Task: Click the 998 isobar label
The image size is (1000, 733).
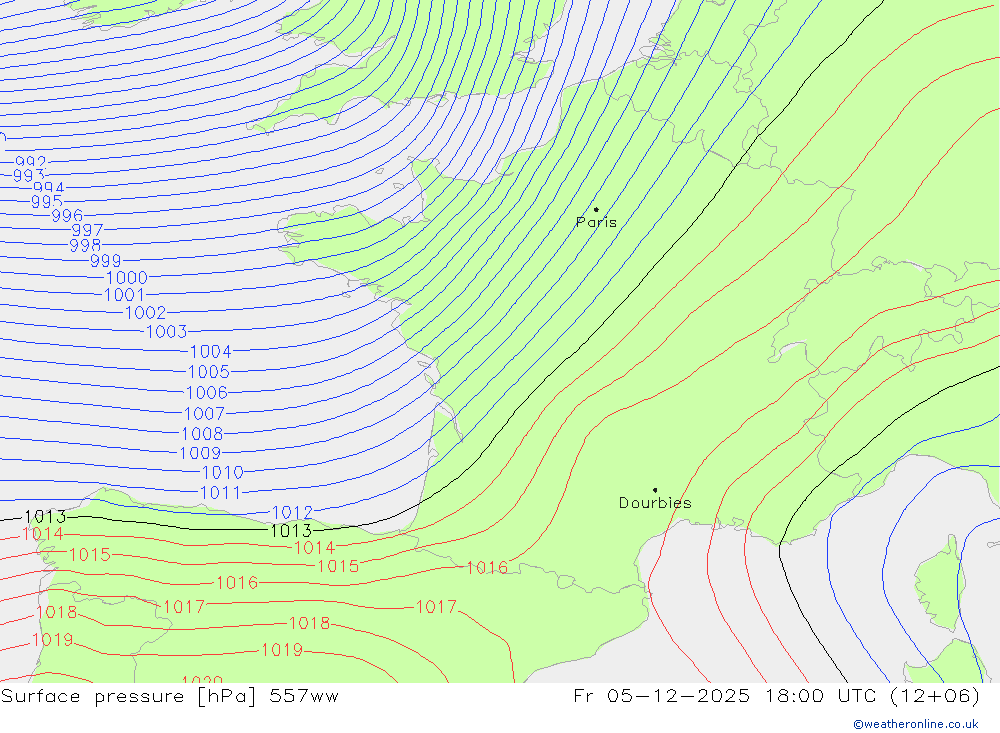Action: click(85, 245)
